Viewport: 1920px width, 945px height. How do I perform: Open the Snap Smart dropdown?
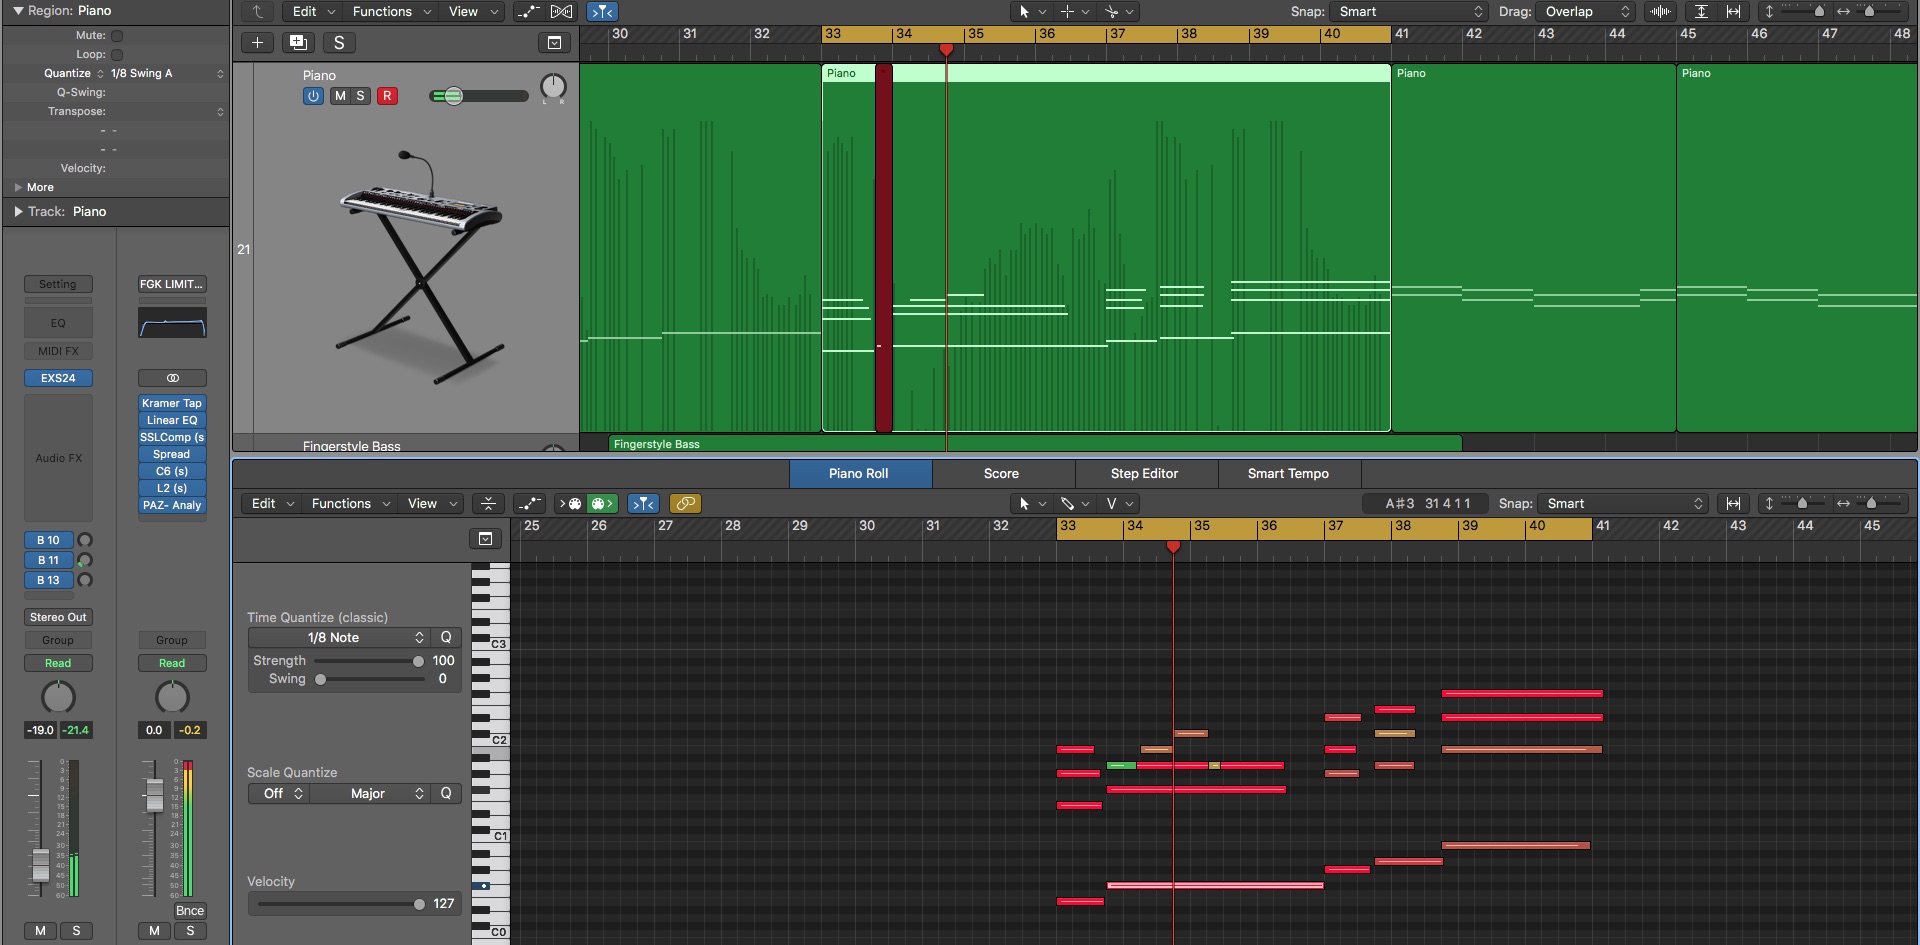(x=1410, y=11)
